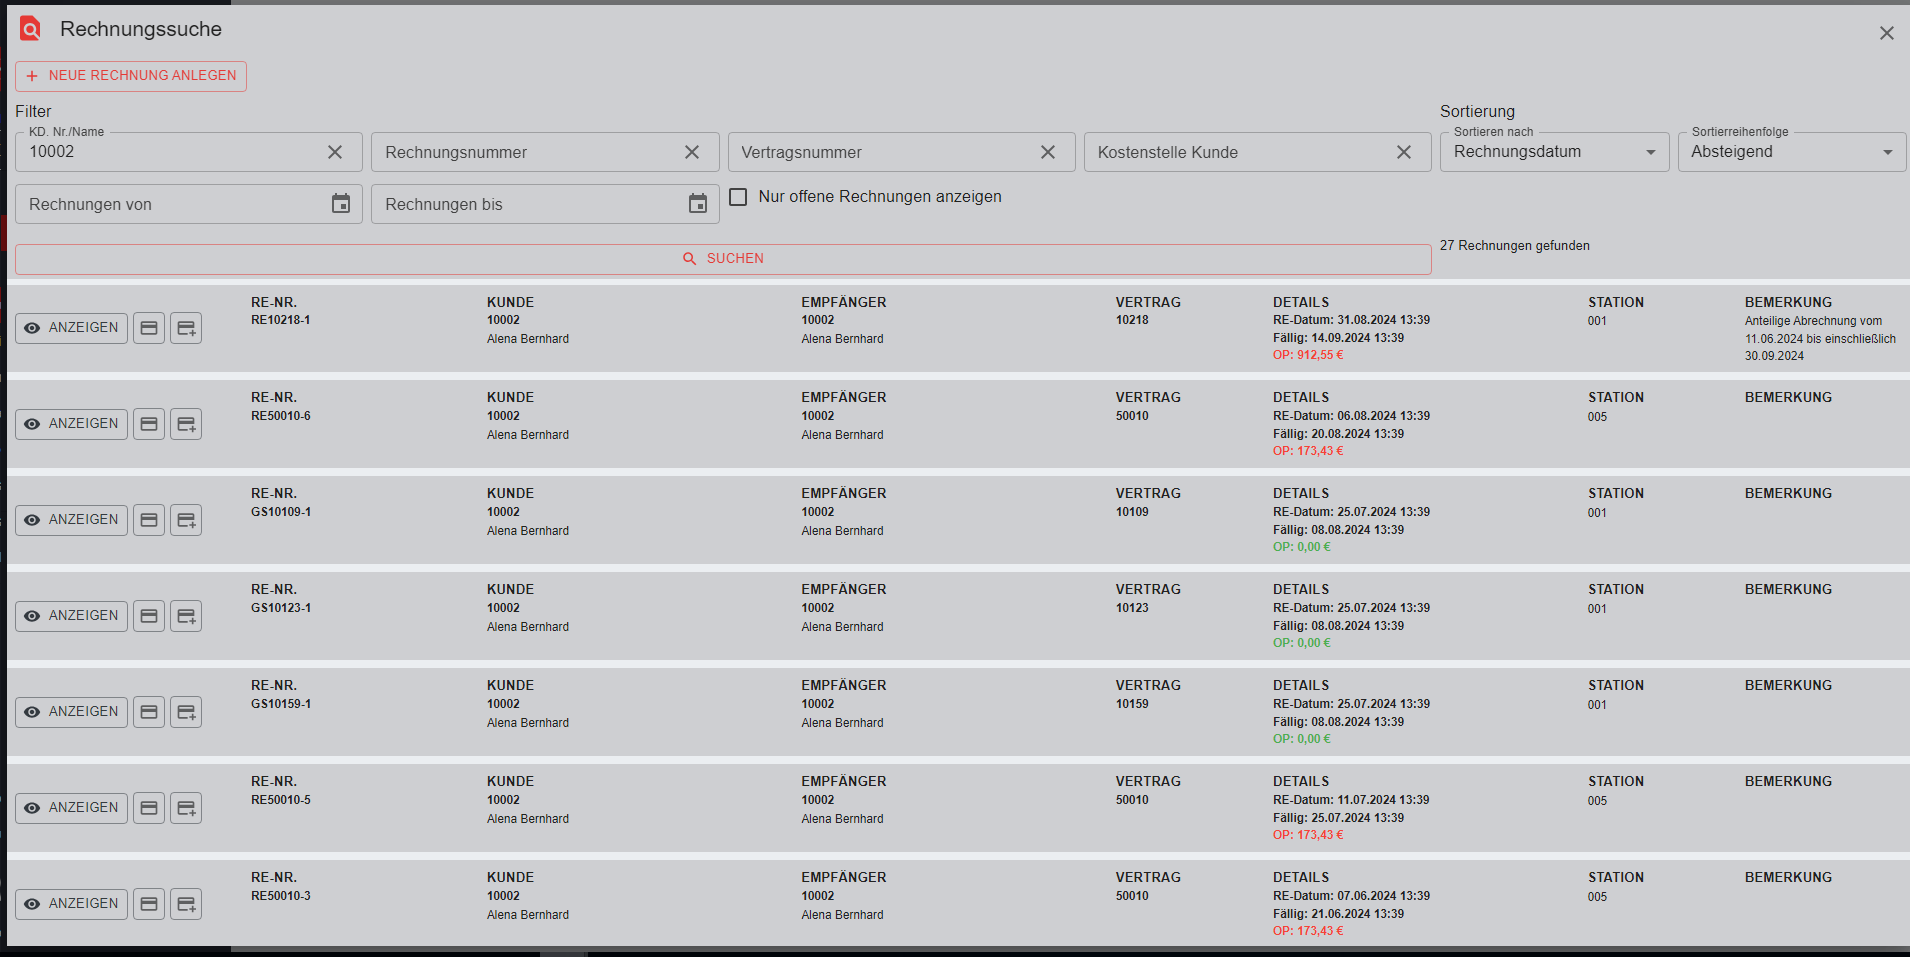Click payment card icon for invoice RE10218-1

point(149,328)
